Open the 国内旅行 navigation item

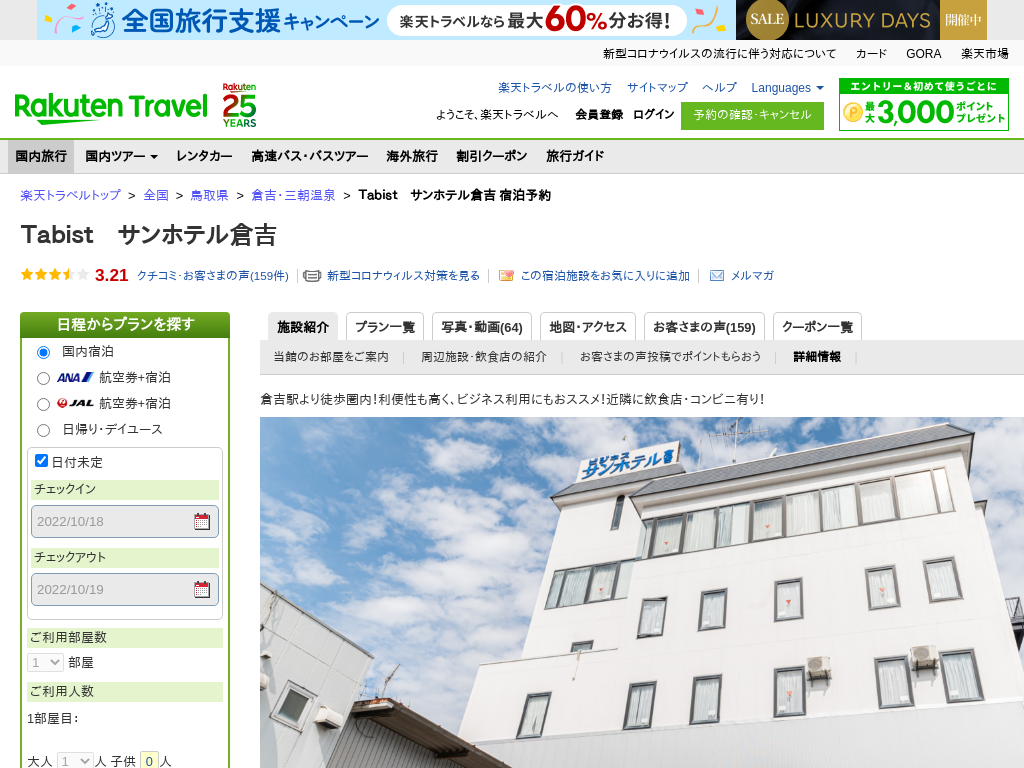(41, 156)
